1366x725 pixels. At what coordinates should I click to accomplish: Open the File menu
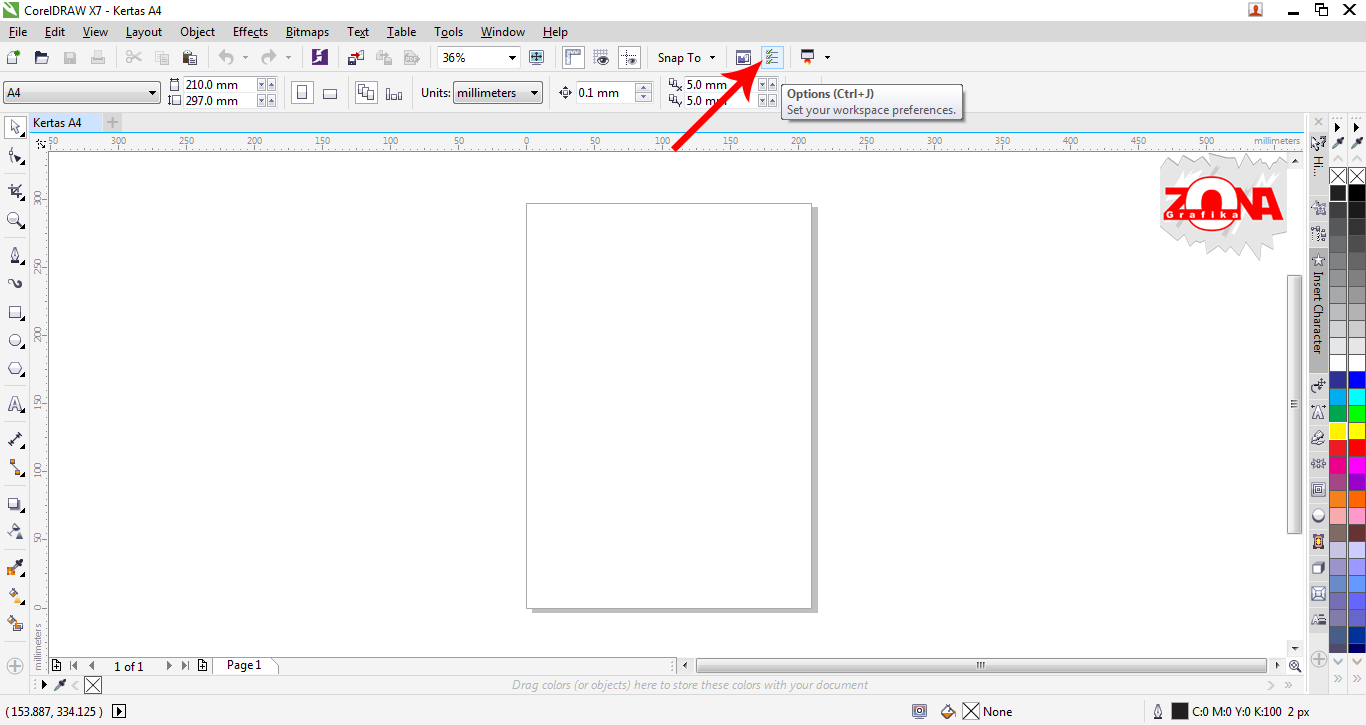pos(17,32)
